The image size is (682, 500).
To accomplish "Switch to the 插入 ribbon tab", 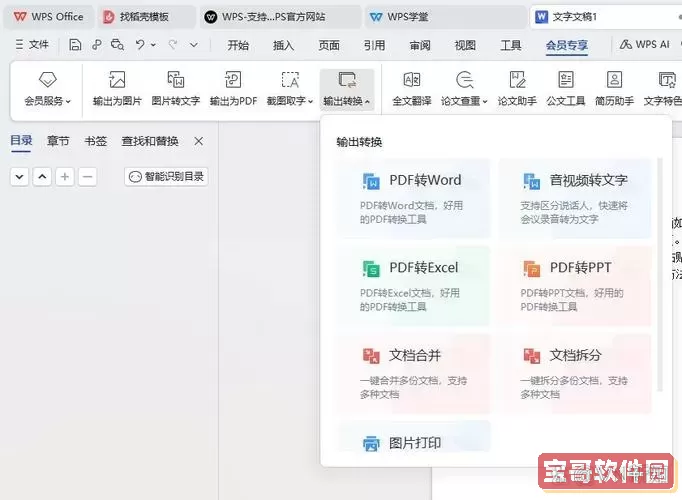I will [283, 45].
